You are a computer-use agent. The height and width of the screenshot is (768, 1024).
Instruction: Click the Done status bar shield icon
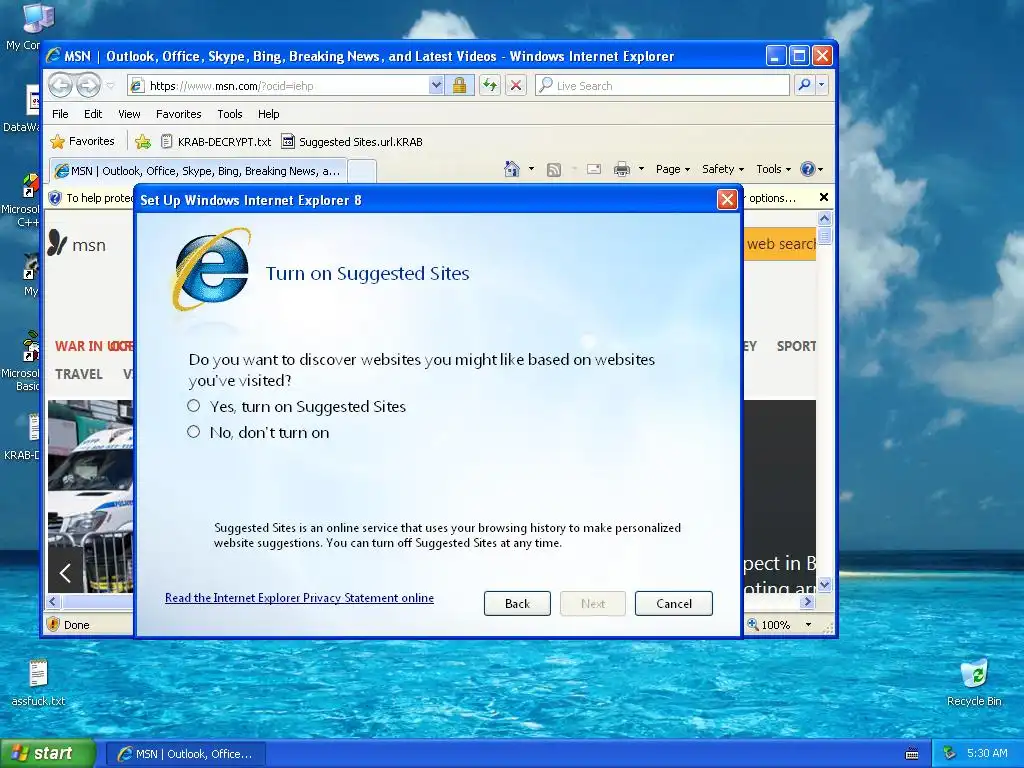[x=54, y=624]
